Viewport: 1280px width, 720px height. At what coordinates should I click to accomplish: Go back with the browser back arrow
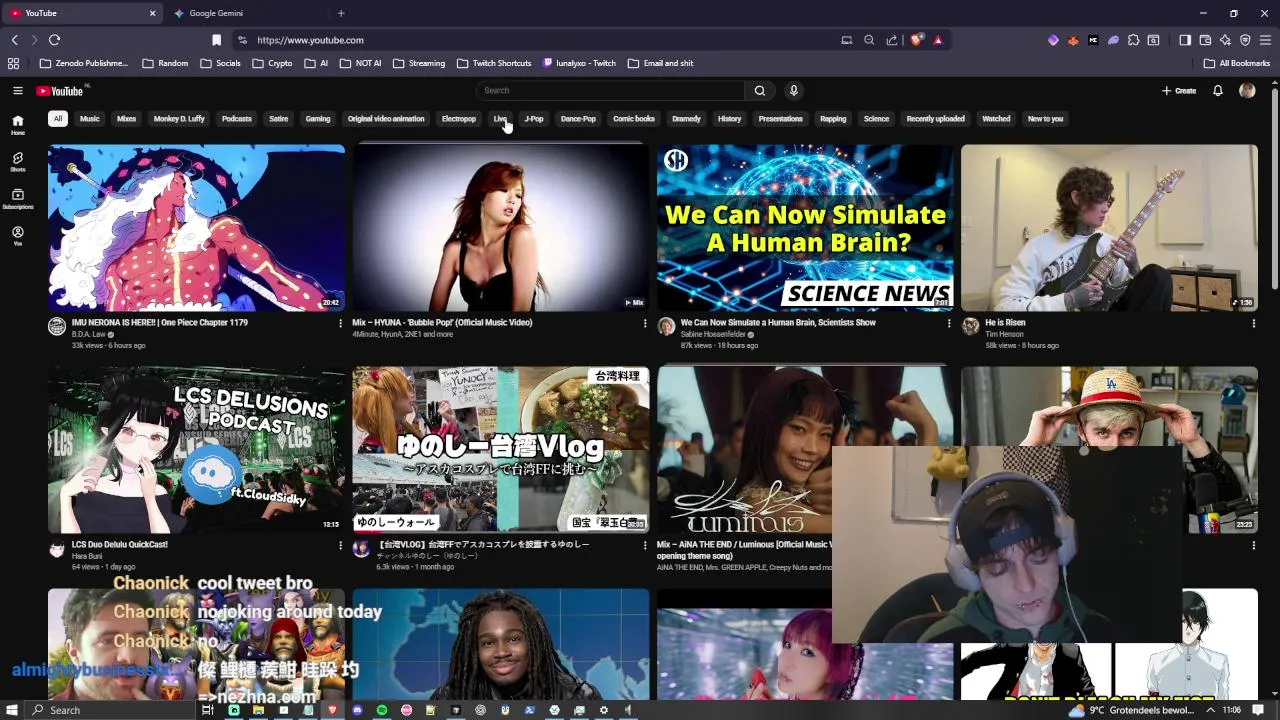coord(14,40)
